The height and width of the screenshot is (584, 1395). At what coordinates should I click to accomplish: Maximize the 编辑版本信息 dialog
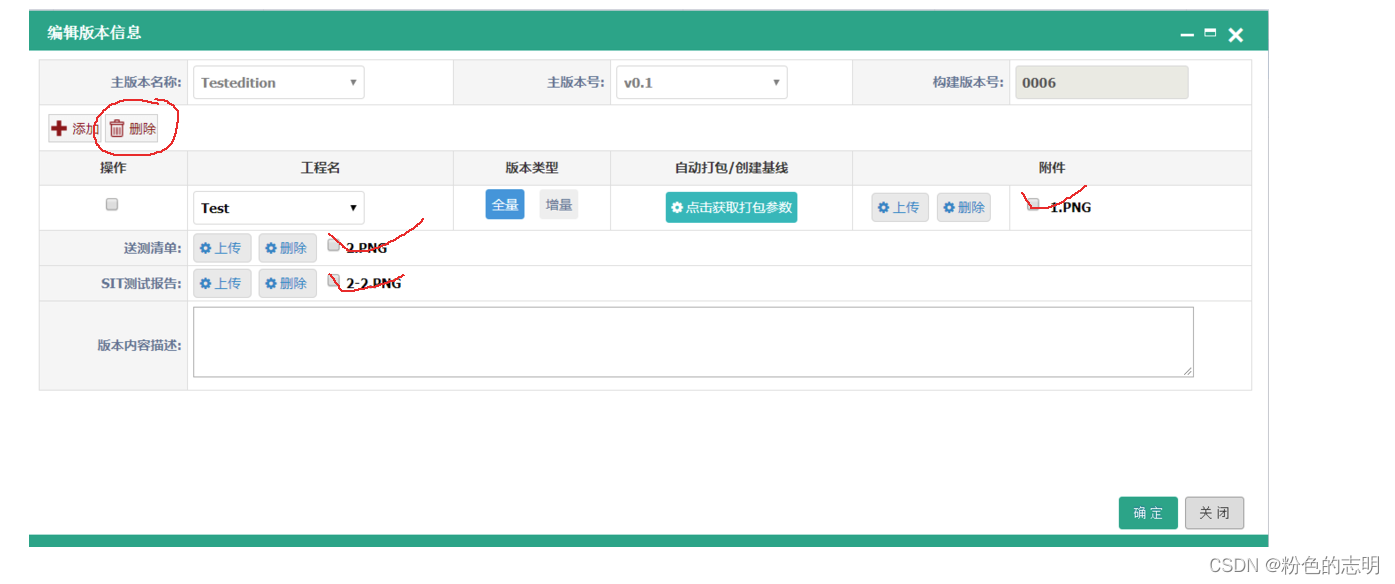[x=1210, y=33]
